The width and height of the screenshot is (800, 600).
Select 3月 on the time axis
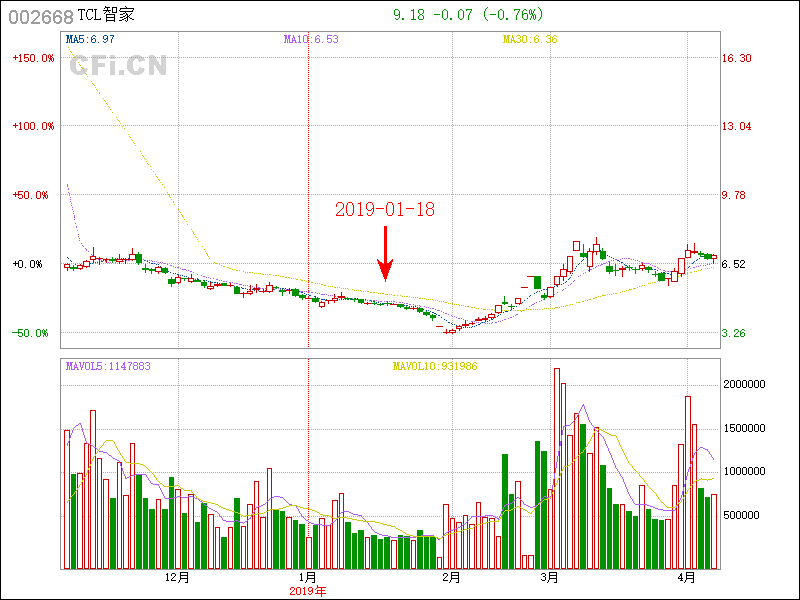549,578
